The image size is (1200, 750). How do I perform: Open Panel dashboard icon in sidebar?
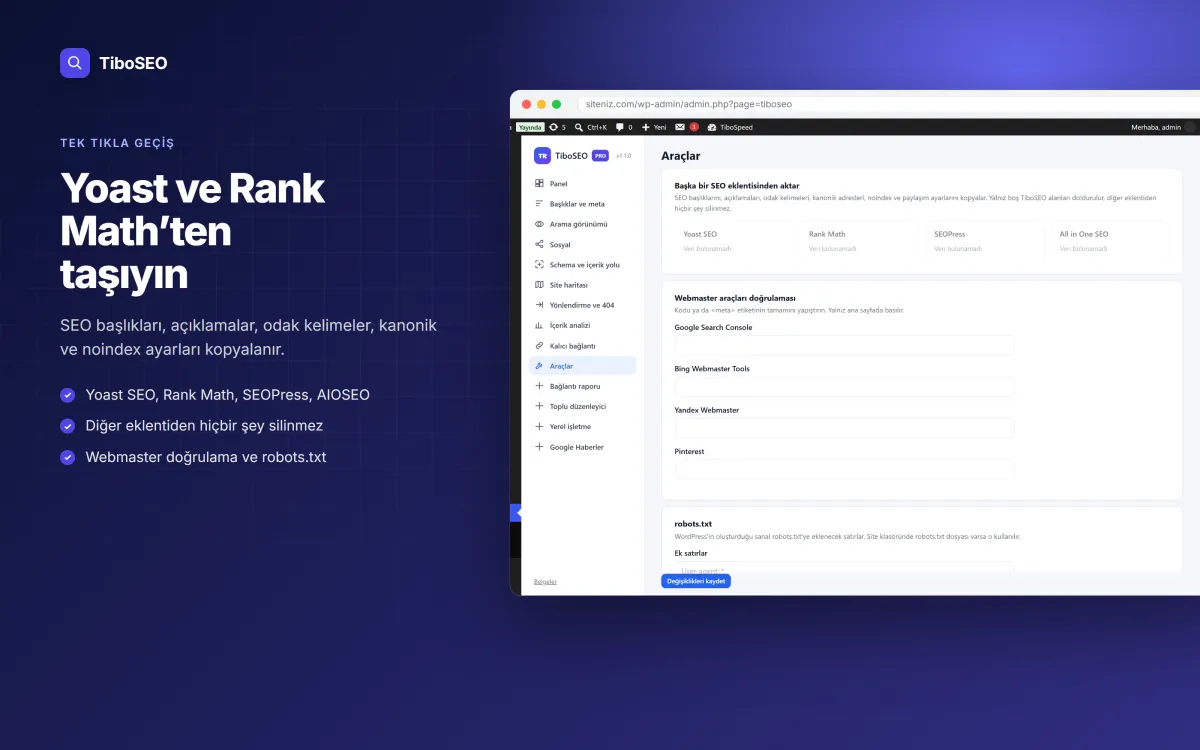tap(539, 184)
